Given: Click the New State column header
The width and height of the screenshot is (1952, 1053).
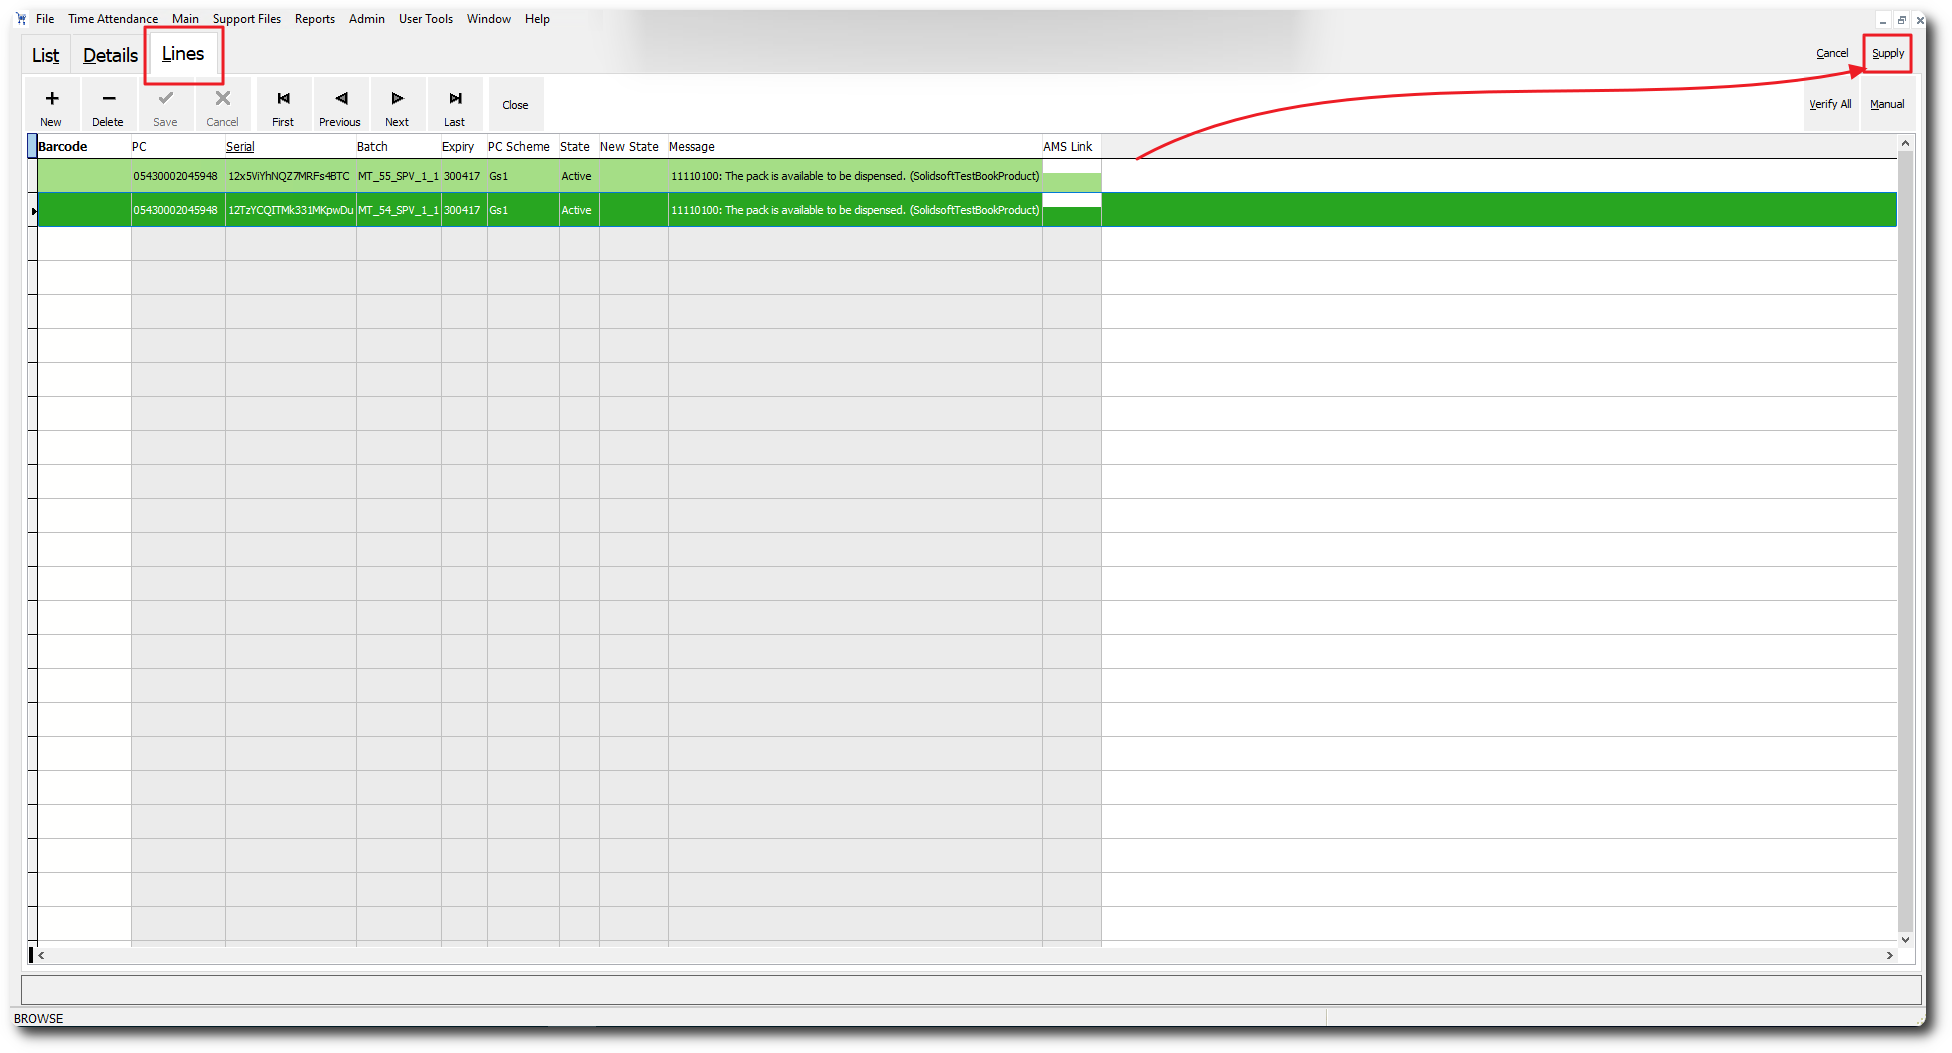Looking at the screenshot, I should [633, 146].
